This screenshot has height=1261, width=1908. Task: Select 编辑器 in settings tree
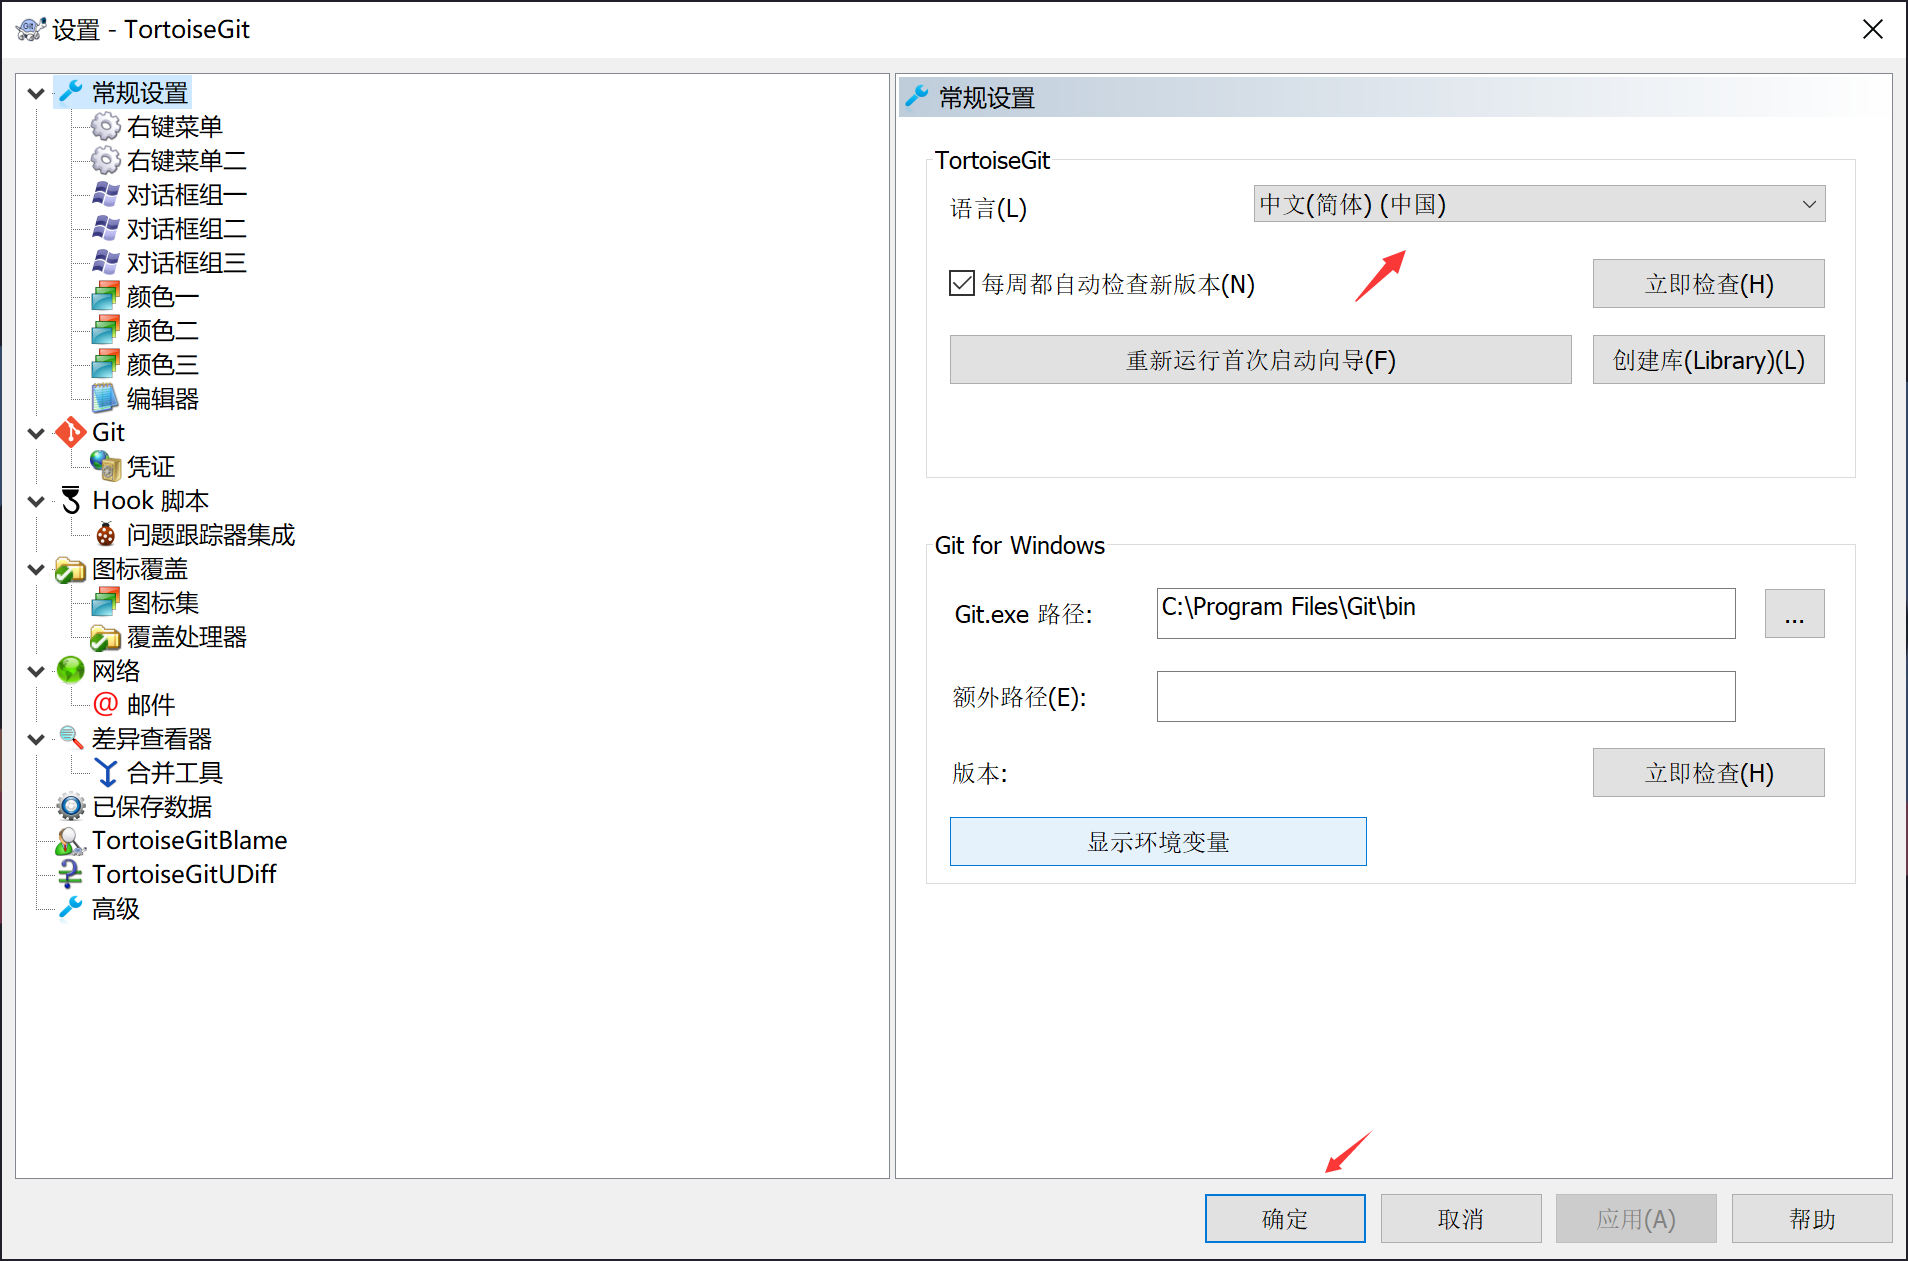coord(163,399)
